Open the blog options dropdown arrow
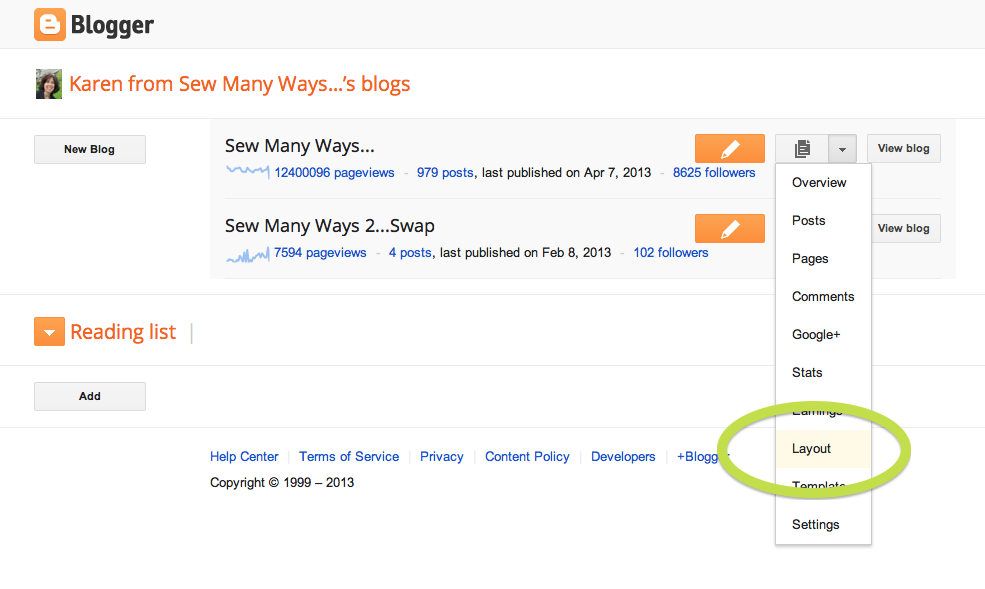Image resolution: width=985 pixels, height=589 pixels. (841, 148)
